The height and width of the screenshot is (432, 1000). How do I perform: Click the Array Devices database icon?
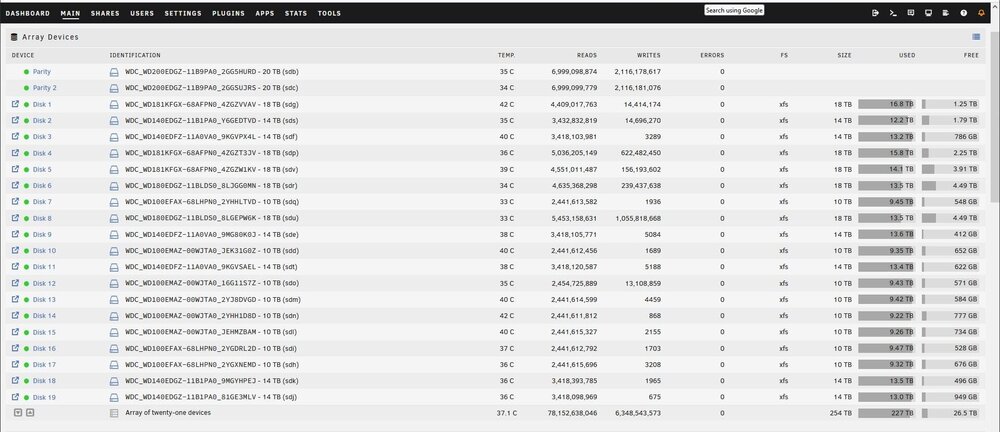[14, 37]
